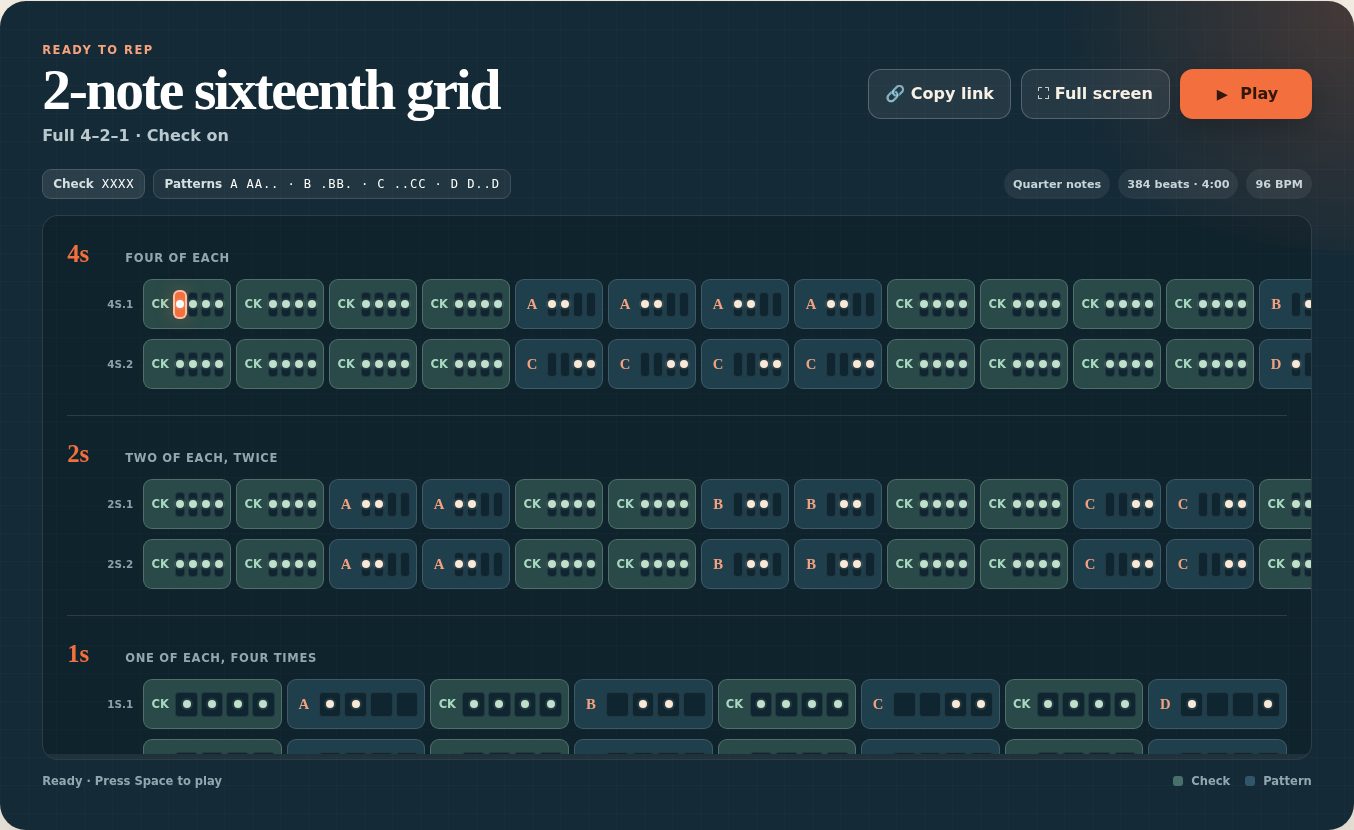The width and height of the screenshot is (1354, 830).
Task: Select the CK cell between C and D in 1S.1
Action: (1074, 704)
